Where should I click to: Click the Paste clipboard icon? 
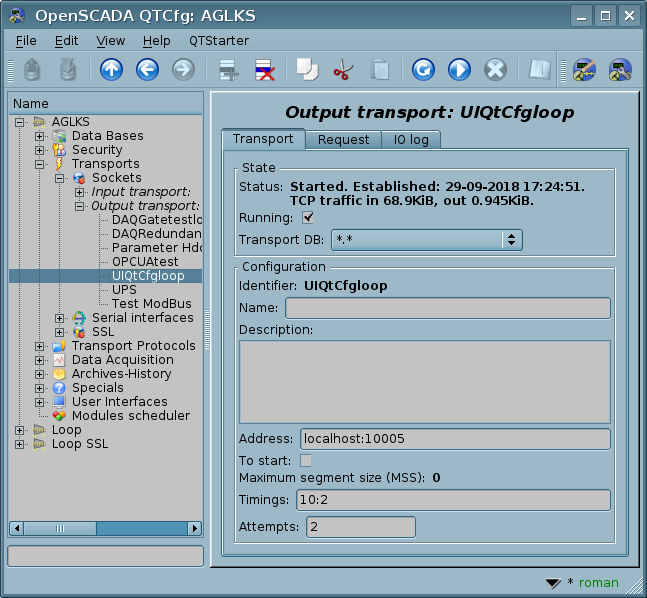(380, 69)
